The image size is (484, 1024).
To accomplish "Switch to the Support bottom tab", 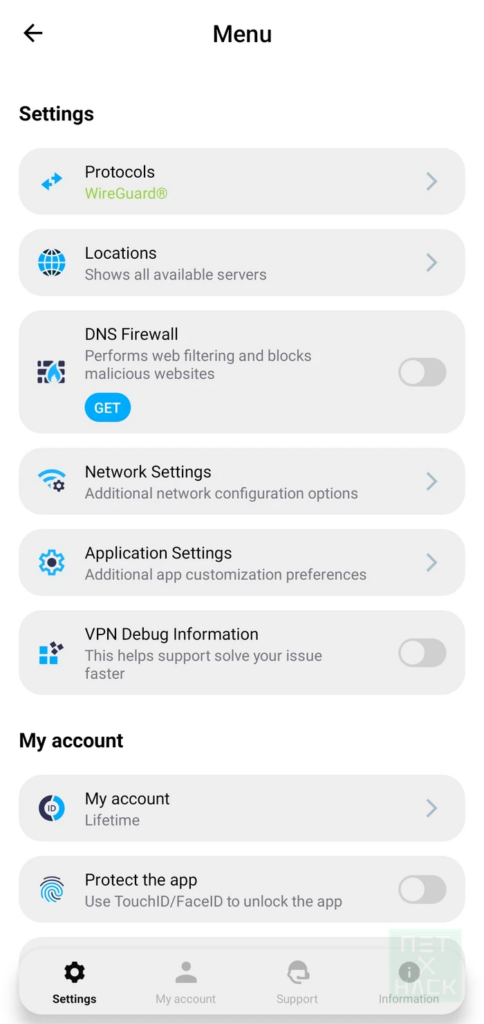I will click(297, 982).
